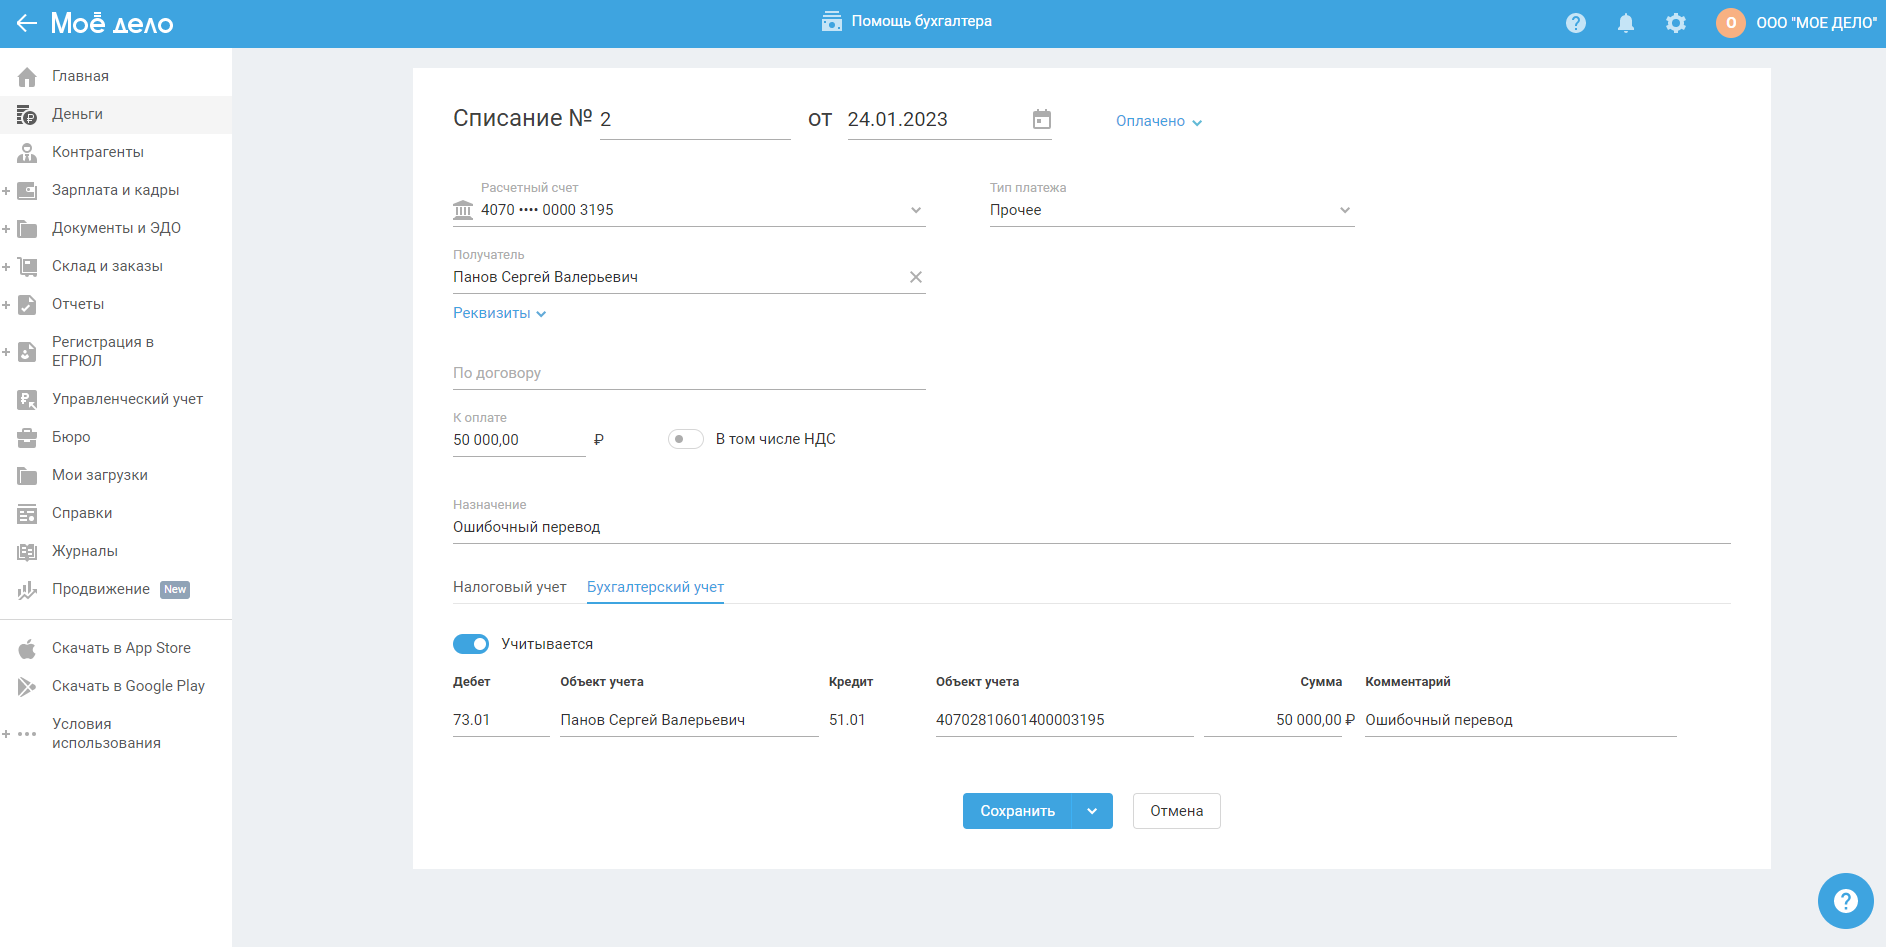Open the floating help chat button
Image resolution: width=1886 pixels, height=947 pixels.
(1845, 901)
